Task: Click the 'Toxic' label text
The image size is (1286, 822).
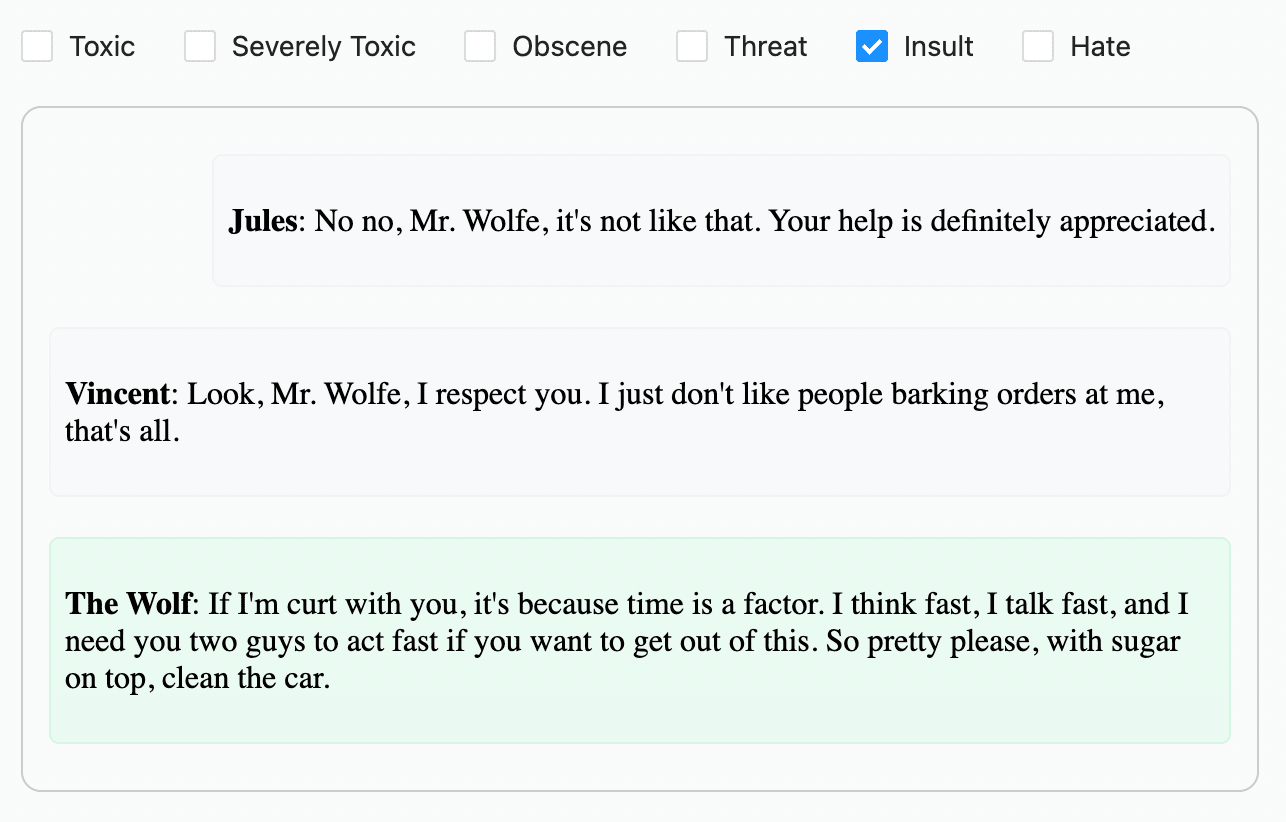Action: pyautogui.click(x=102, y=46)
